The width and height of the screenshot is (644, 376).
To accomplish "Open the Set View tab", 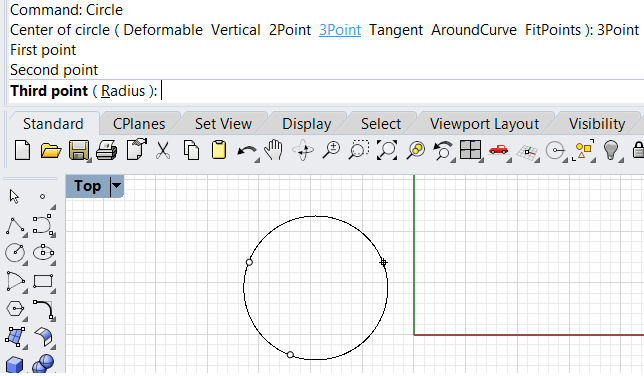I will [x=223, y=124].
